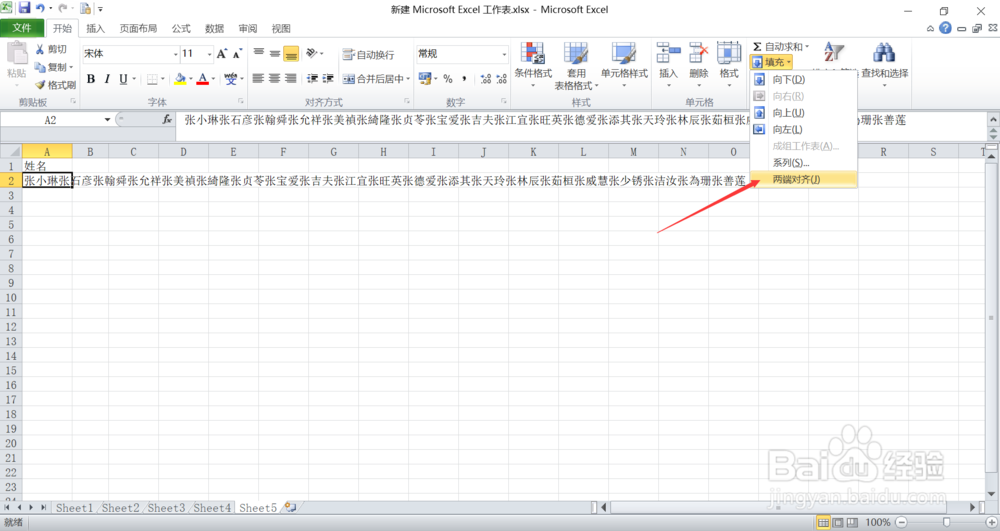
Task: Toggle Bold formatting
Action: tap(91, 79)
